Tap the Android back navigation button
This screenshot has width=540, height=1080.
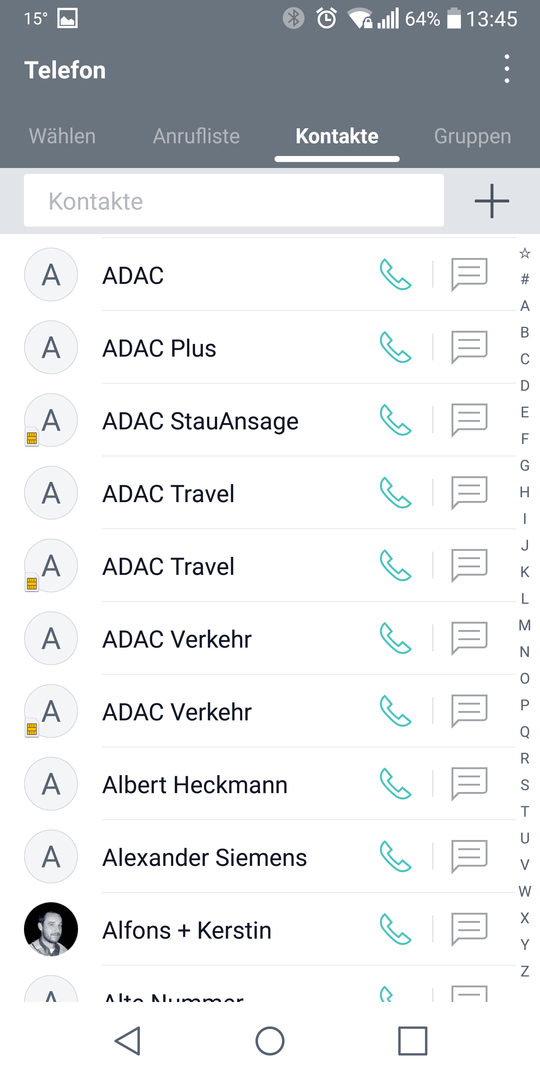click(x=128, y=1040)
